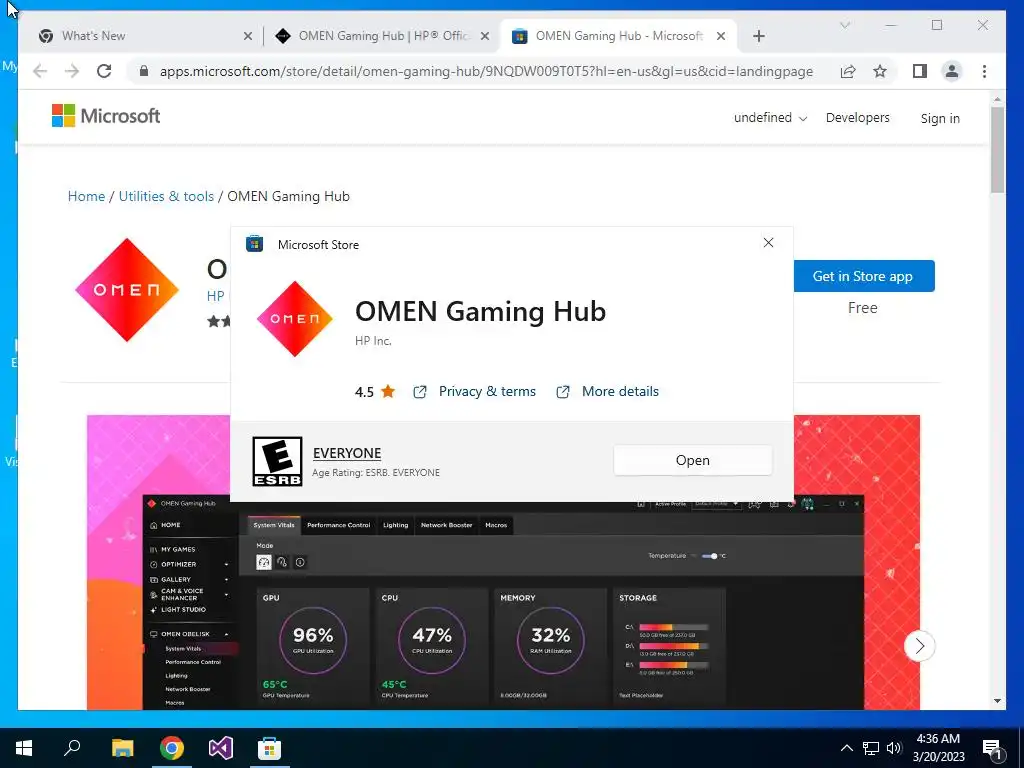Open the Windows Start menu
This screenshot has width=1024, height=768.
[24, 748]
